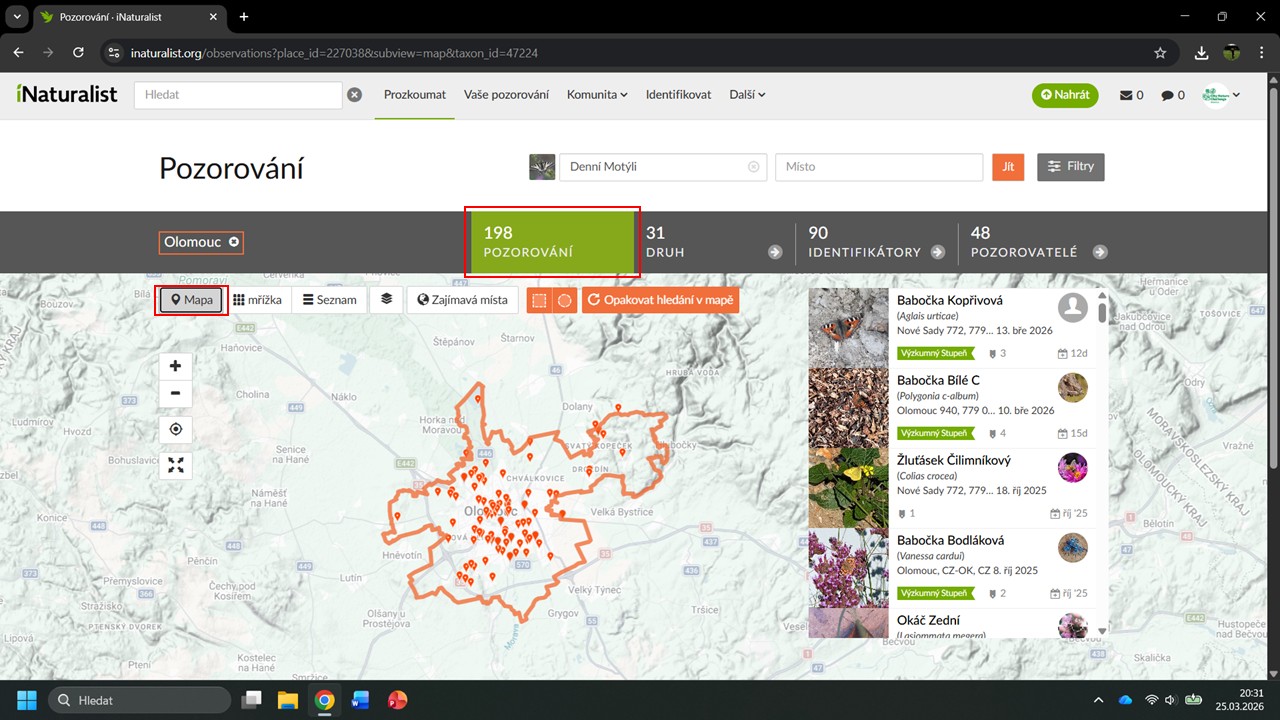
Task: Switch to Mapa view
Action: click(x=191, y=300)
